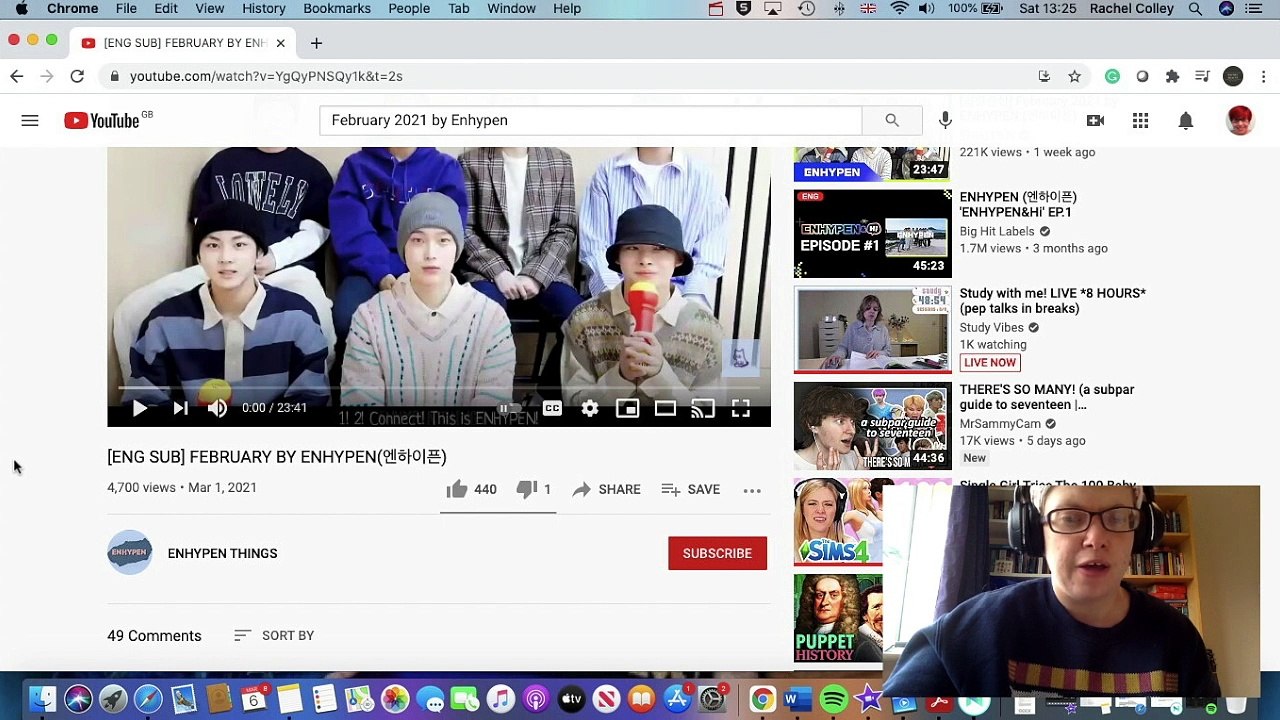The height and width of the screenshot is (720, 1280).
Task: Open Spotlight search in menu bar
Action: pyautogui.click(x=1195, y=8)
